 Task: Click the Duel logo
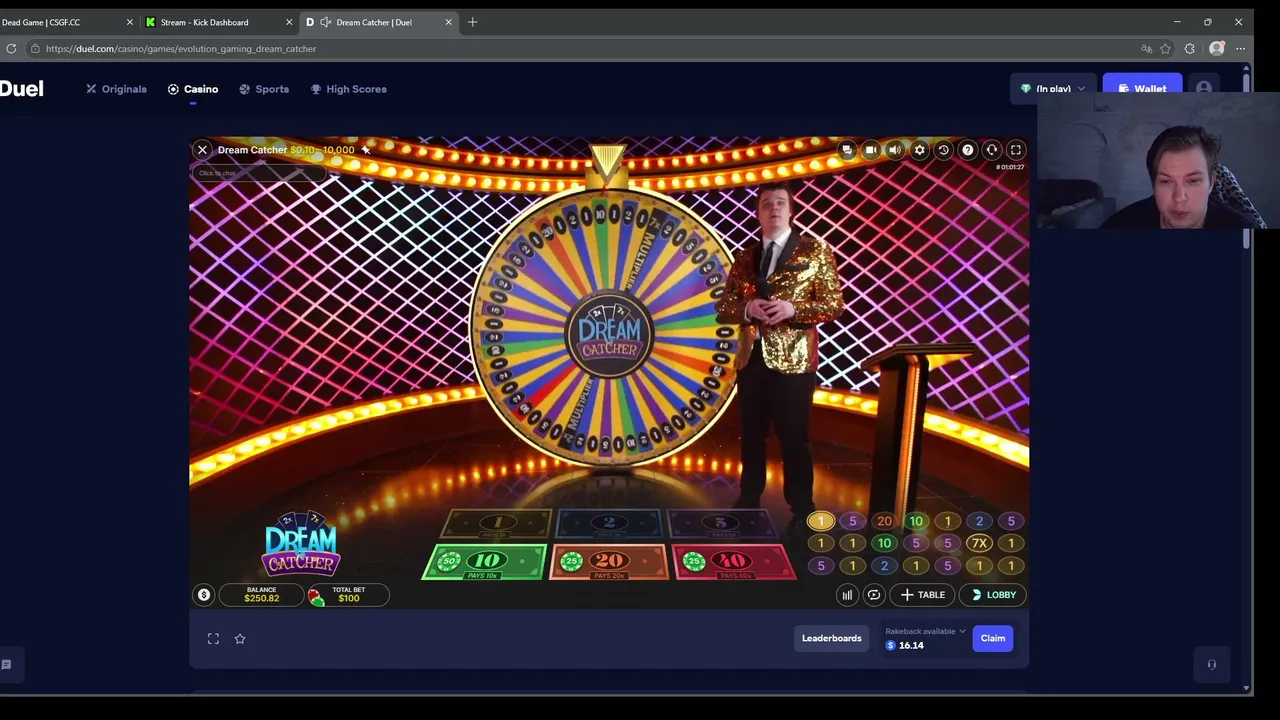point(21,89)
